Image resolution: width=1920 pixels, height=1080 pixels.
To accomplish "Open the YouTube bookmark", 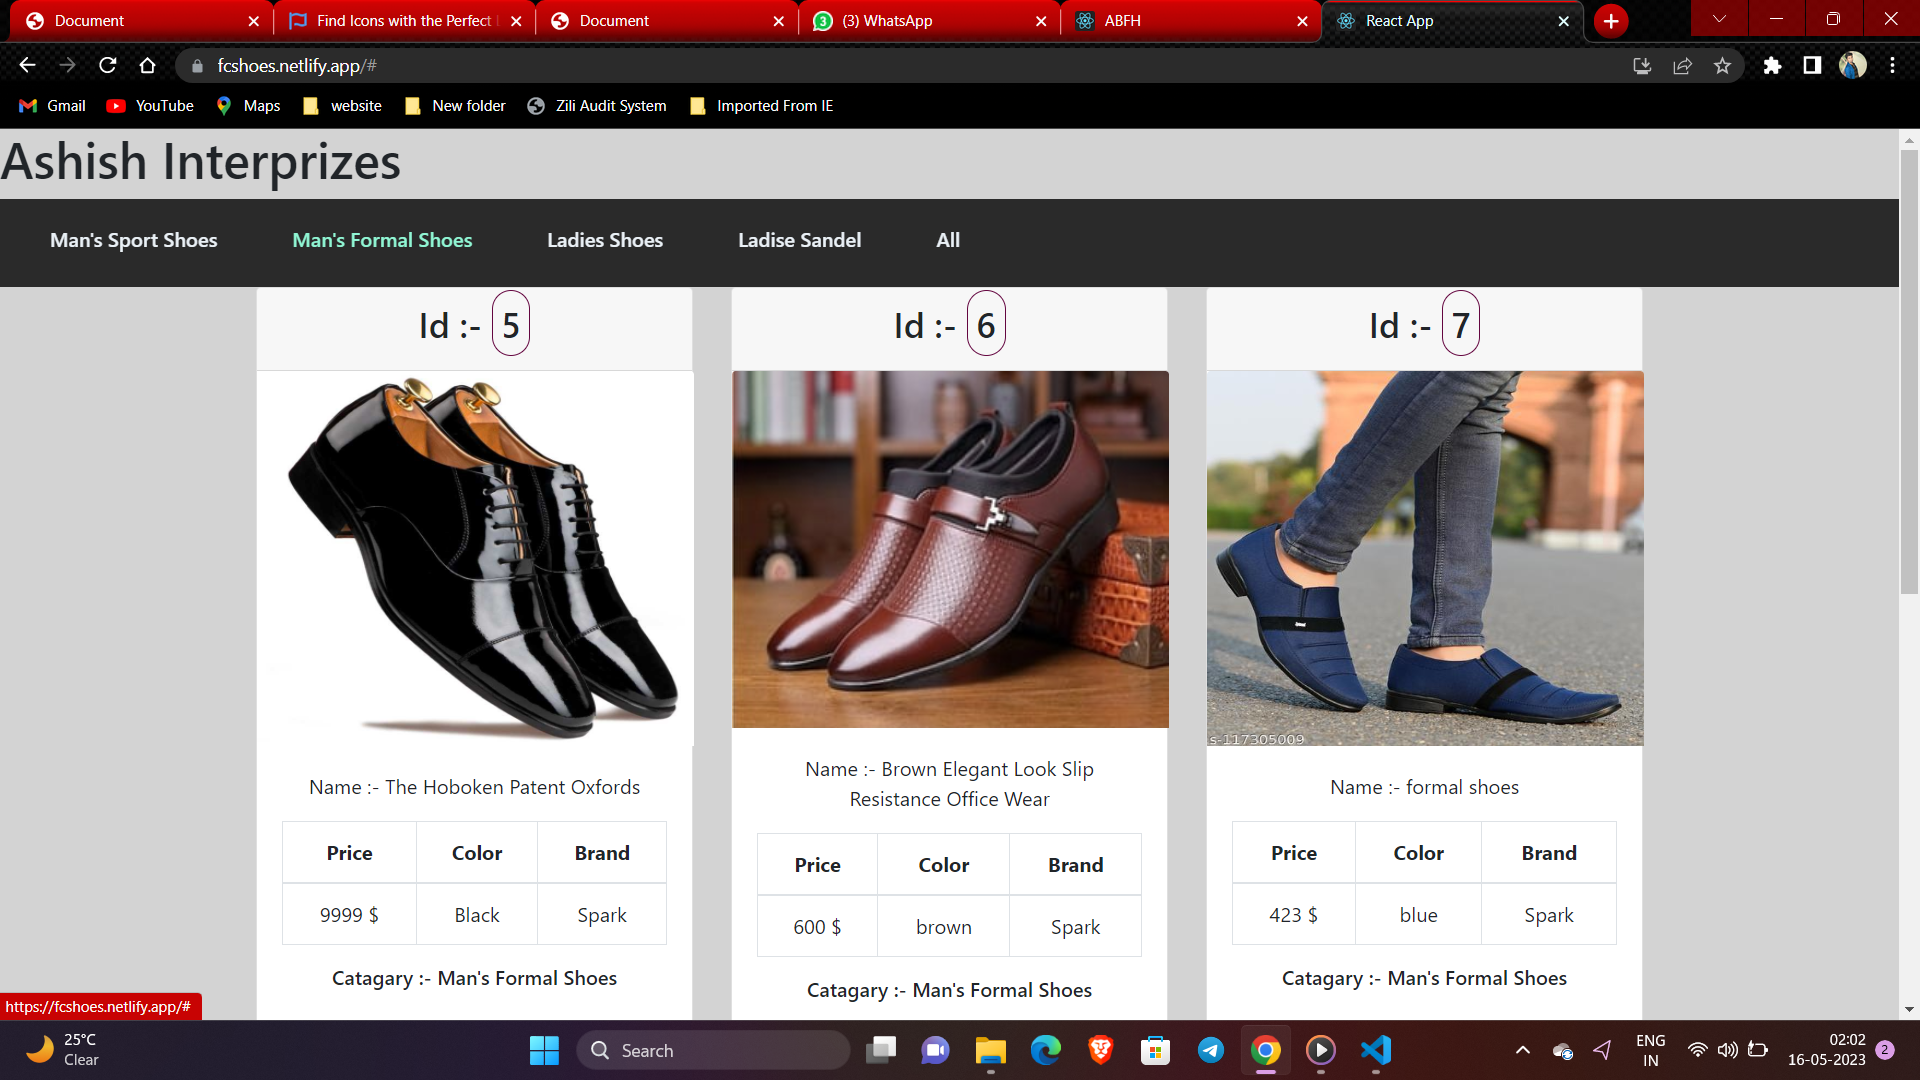I will [x=151, y=106].
